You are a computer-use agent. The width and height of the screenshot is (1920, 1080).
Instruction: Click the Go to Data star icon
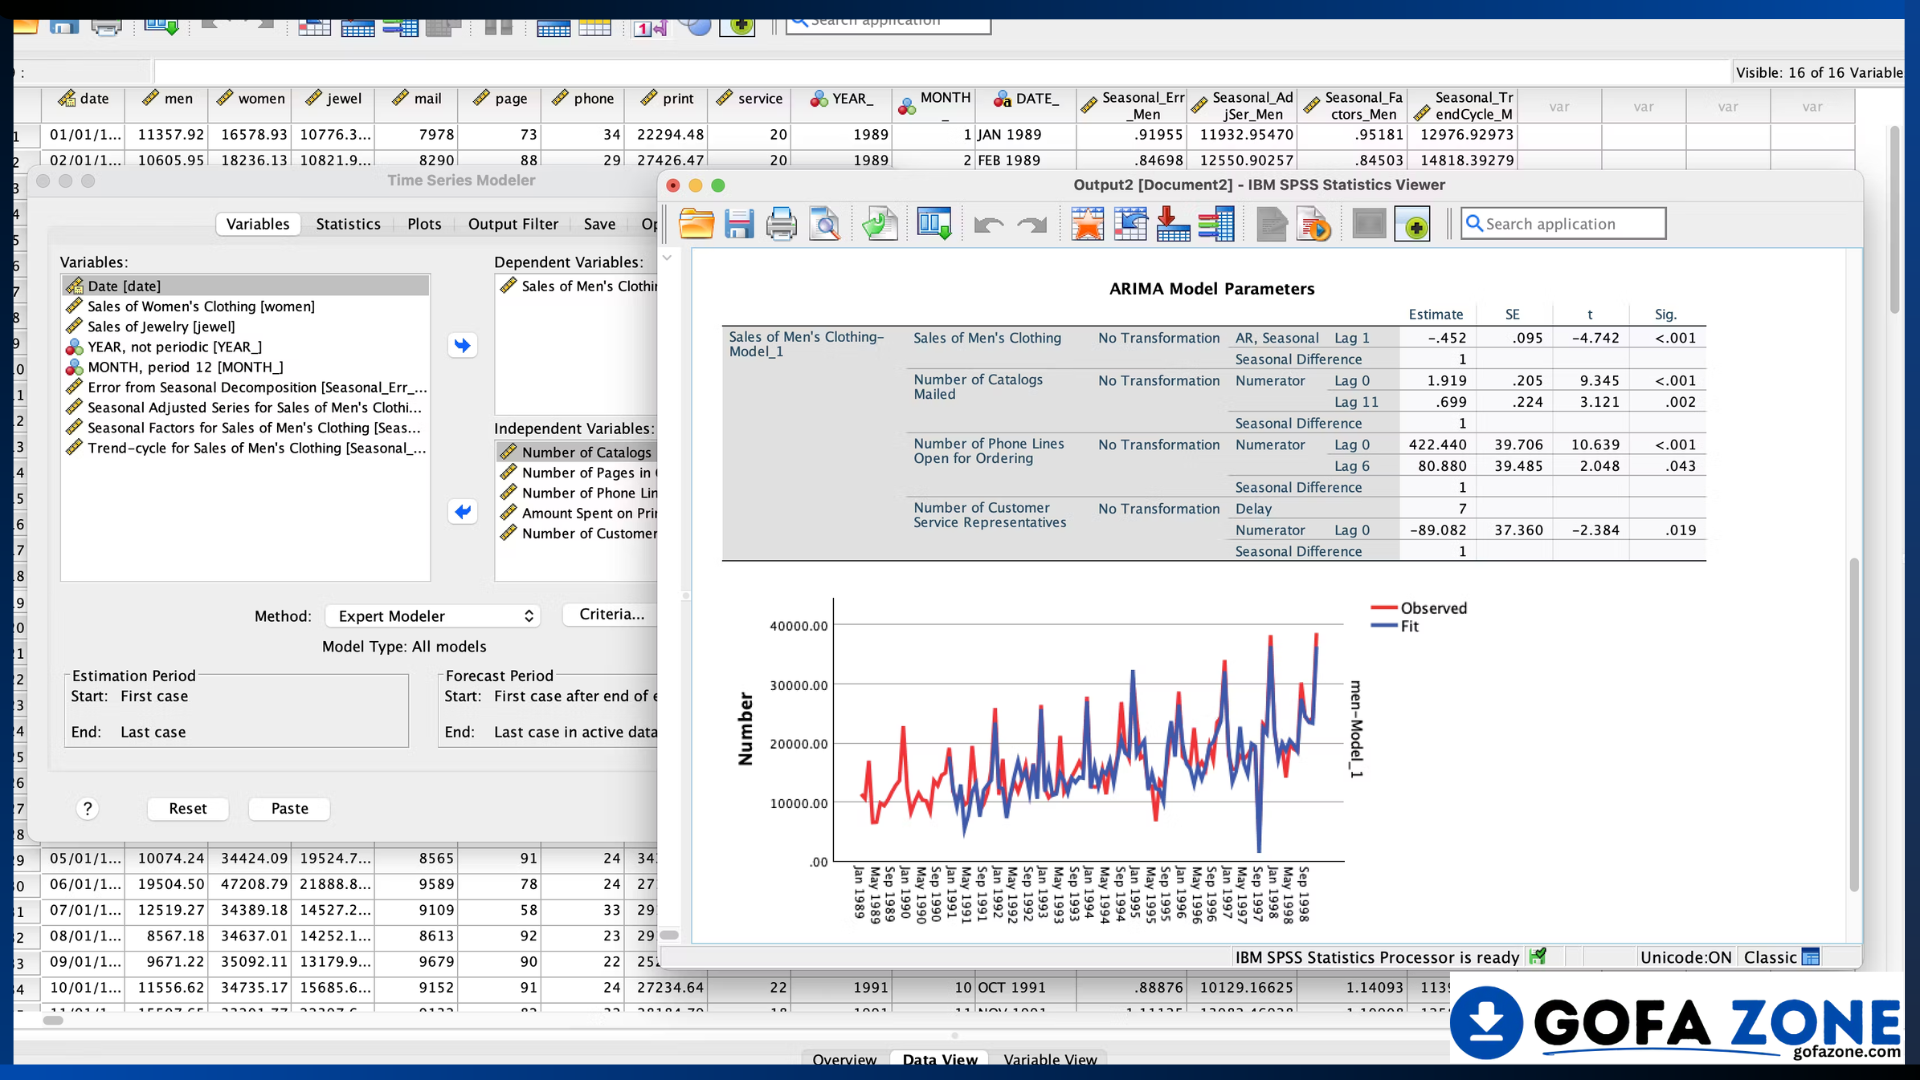[x=1087, y=224]
